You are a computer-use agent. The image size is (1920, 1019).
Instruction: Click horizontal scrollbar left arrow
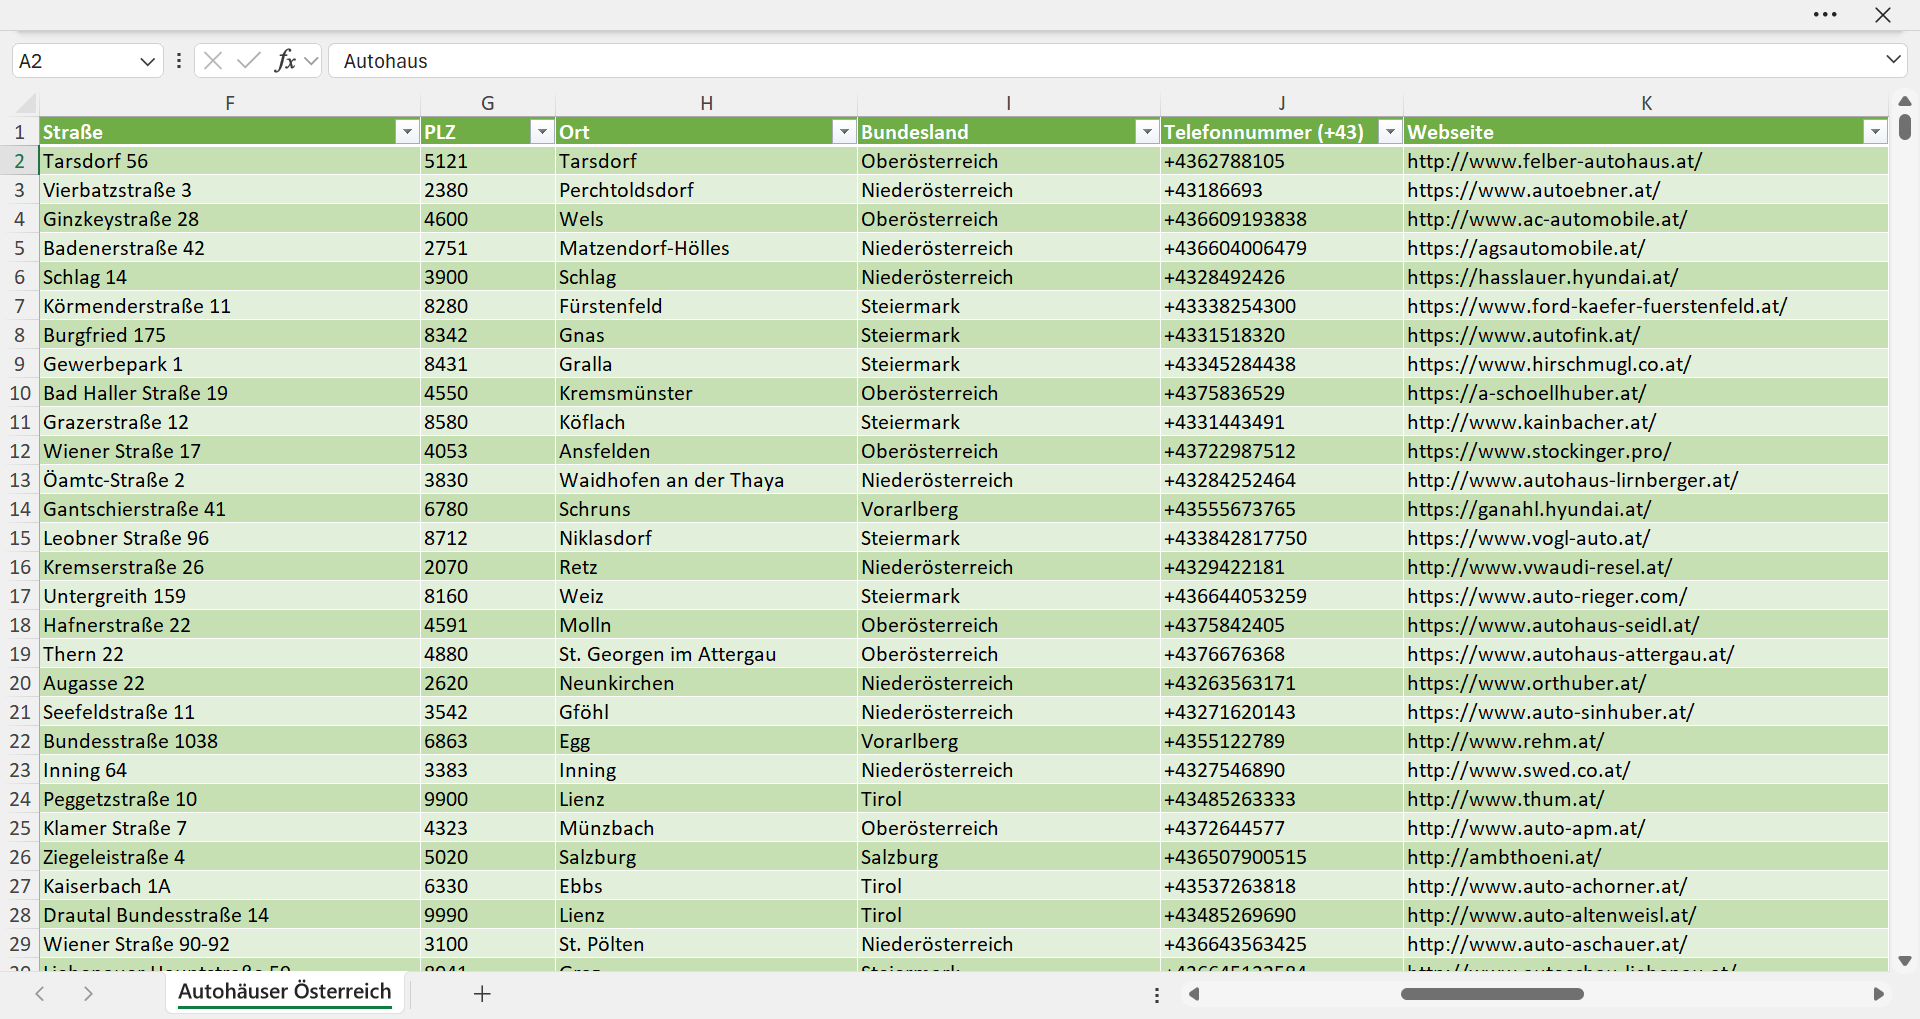(1193, 994)
